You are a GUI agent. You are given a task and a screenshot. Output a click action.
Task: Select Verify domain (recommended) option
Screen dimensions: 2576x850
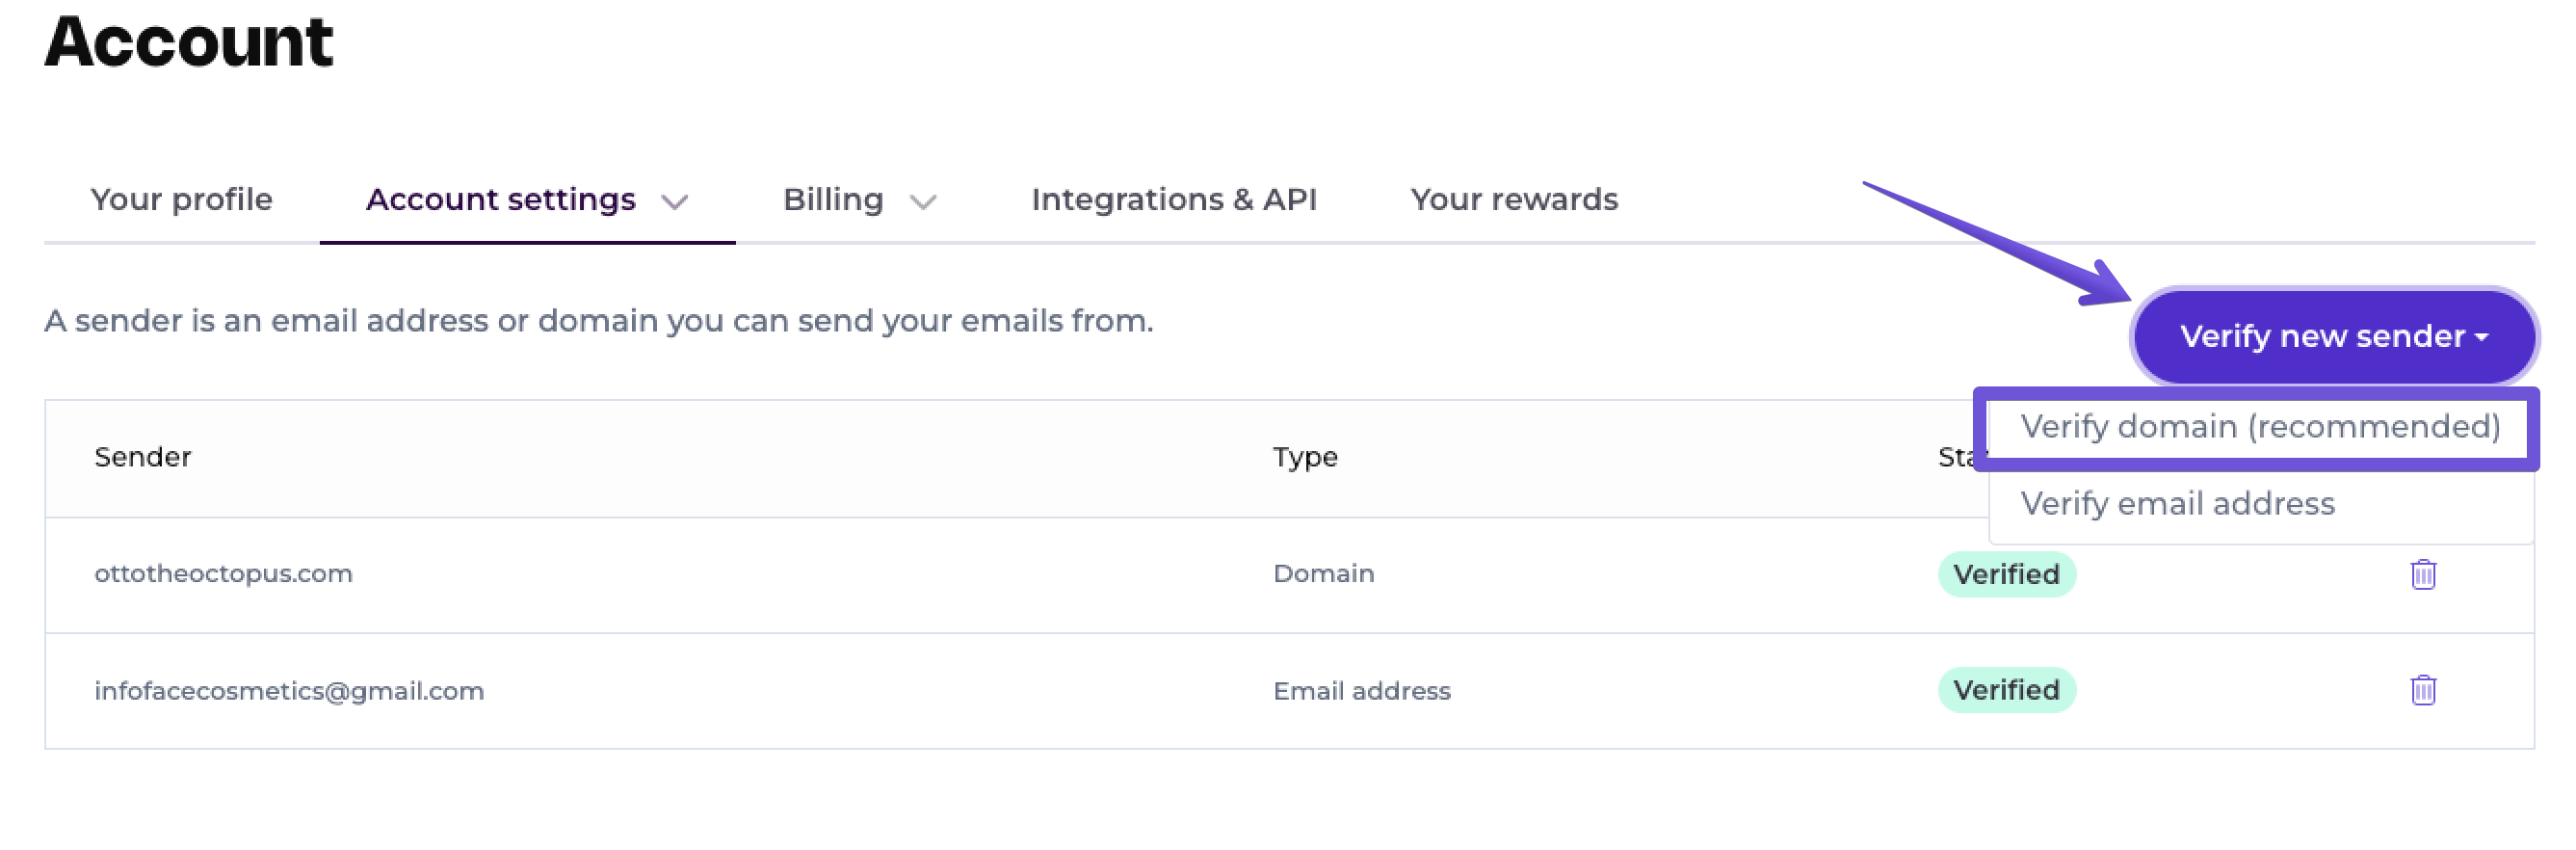click(2259, 427)
